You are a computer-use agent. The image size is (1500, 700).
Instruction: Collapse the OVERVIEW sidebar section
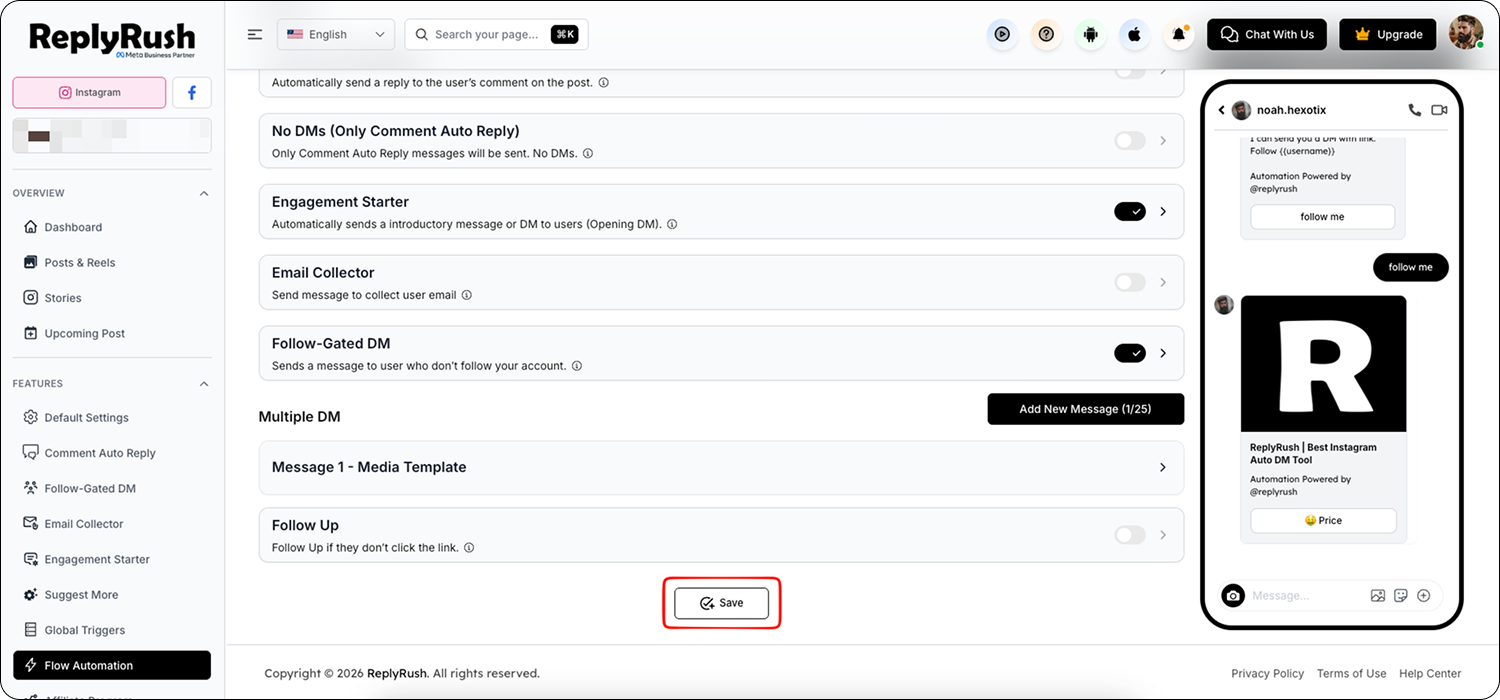click(204, 193)
